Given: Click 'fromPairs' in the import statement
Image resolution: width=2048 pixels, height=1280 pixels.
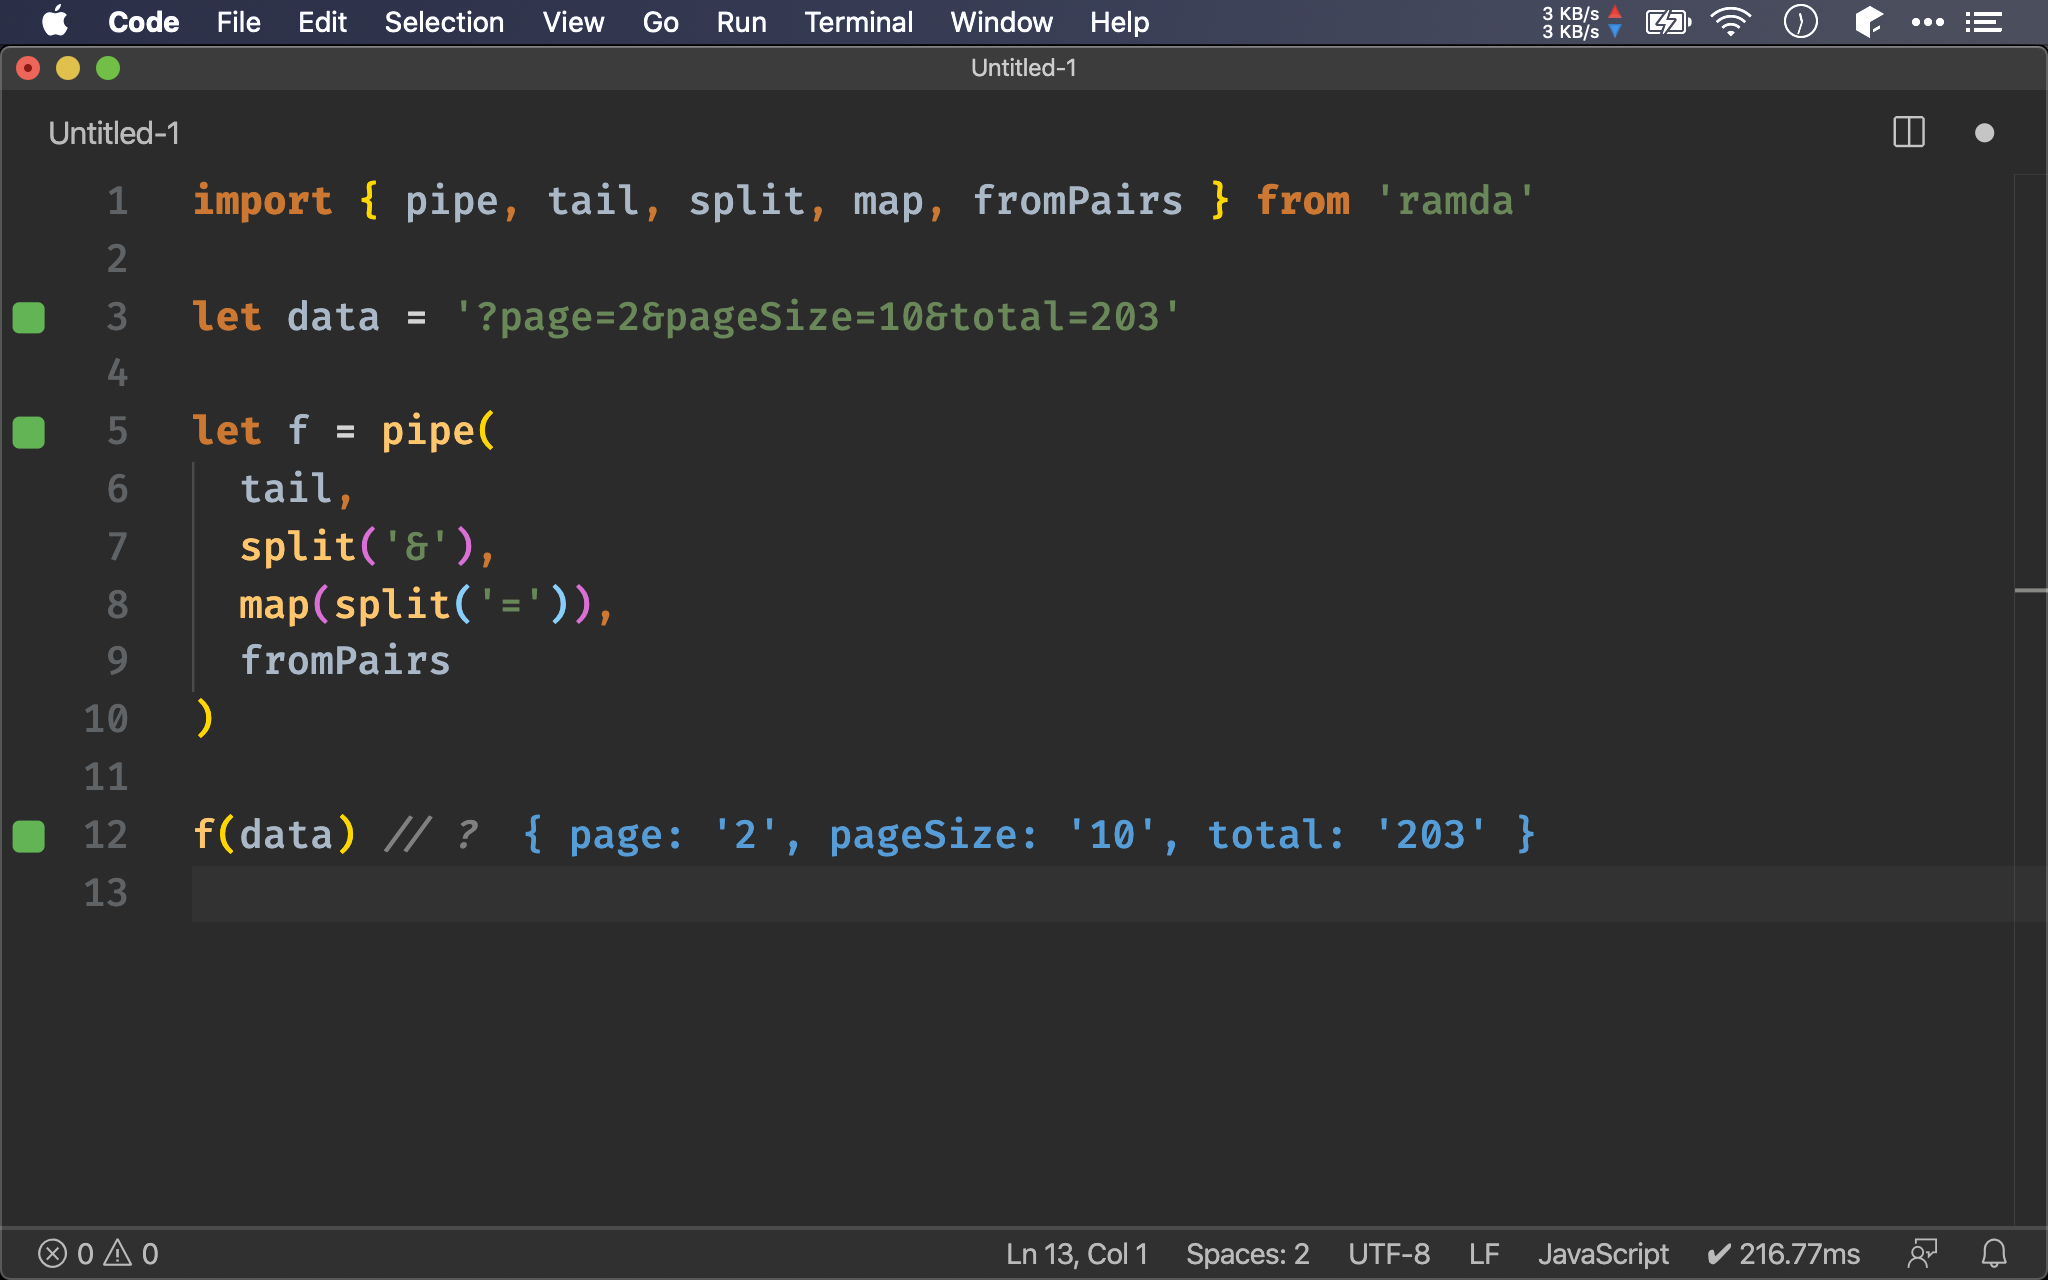Looking at the screenshot, I should tap(1078, 201).
